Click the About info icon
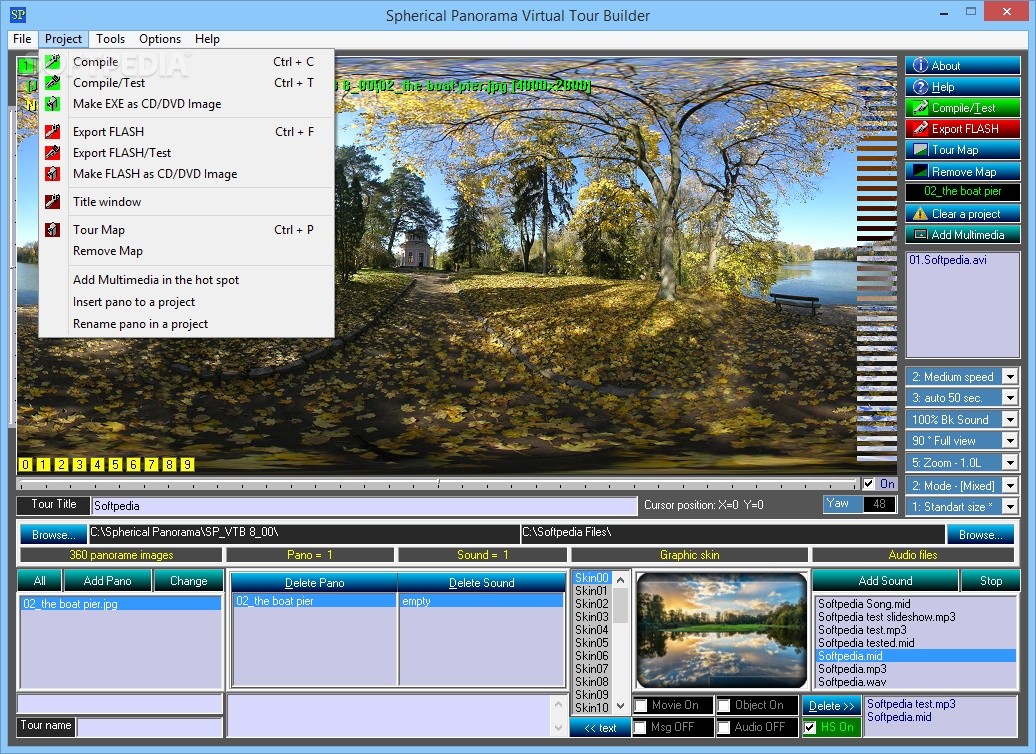The height and width of the screenshot is (754, 1036). tap(920, 65)
